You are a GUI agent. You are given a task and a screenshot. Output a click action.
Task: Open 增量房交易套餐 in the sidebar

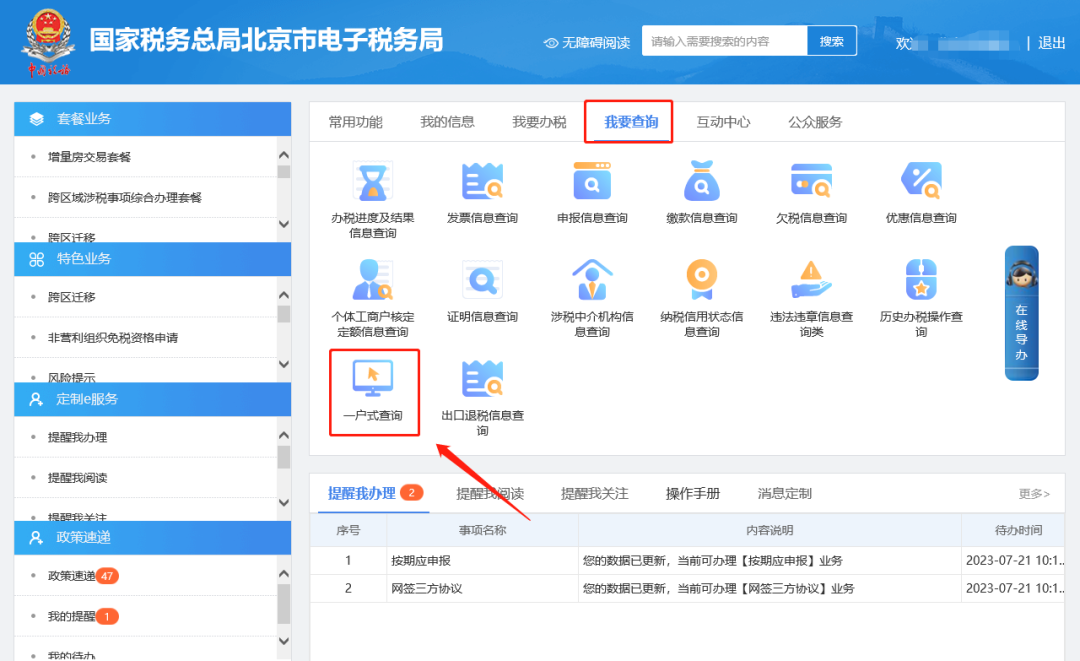[89, 157]
